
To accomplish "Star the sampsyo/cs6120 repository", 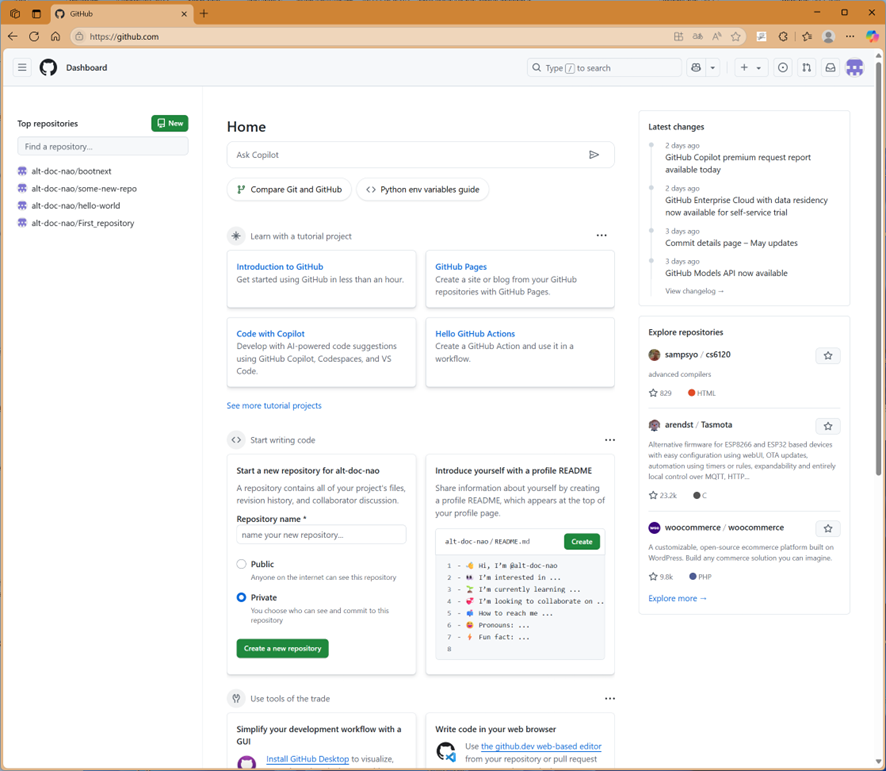I will (x=828, y=356).
